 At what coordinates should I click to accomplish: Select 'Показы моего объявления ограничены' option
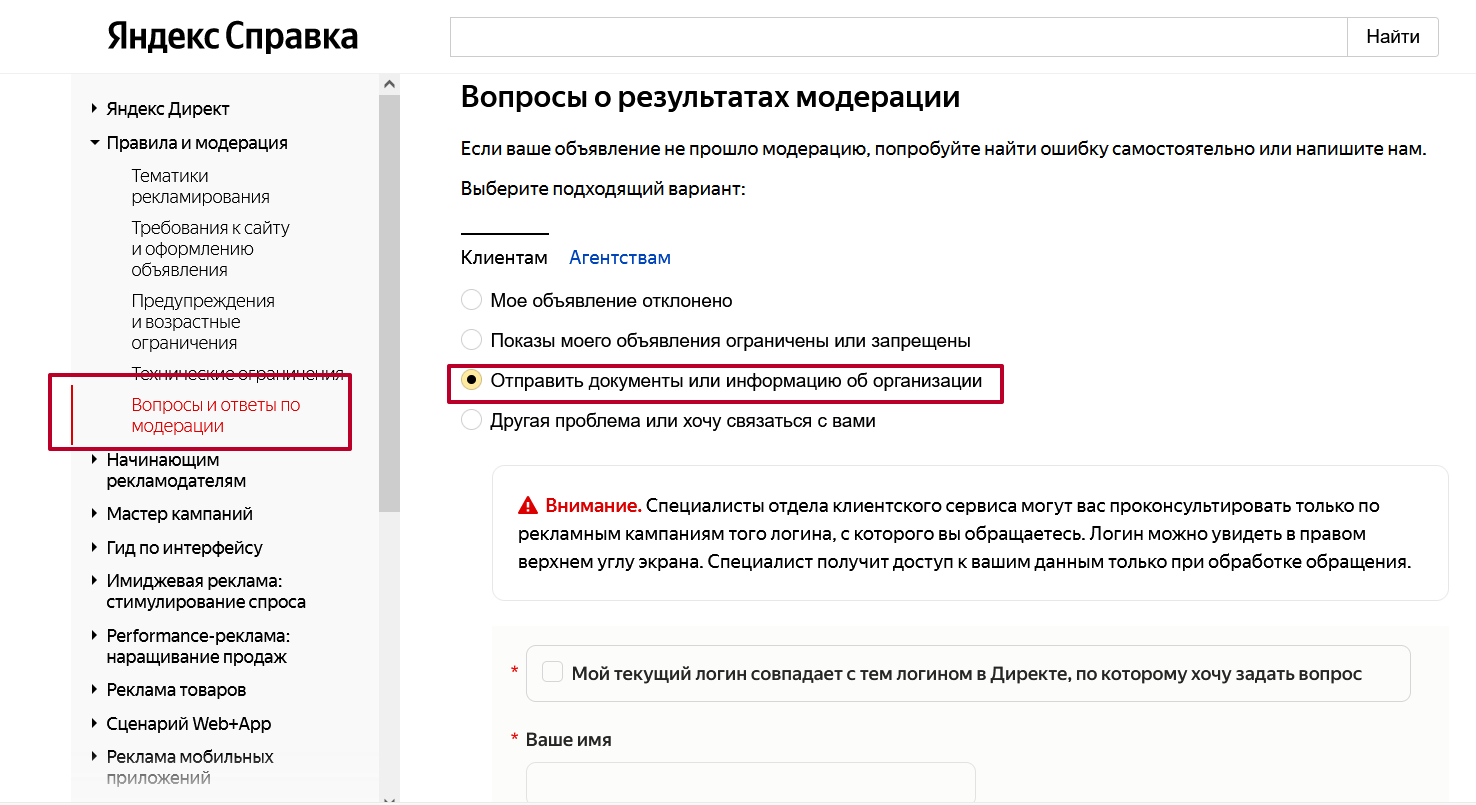pos(471,340)
